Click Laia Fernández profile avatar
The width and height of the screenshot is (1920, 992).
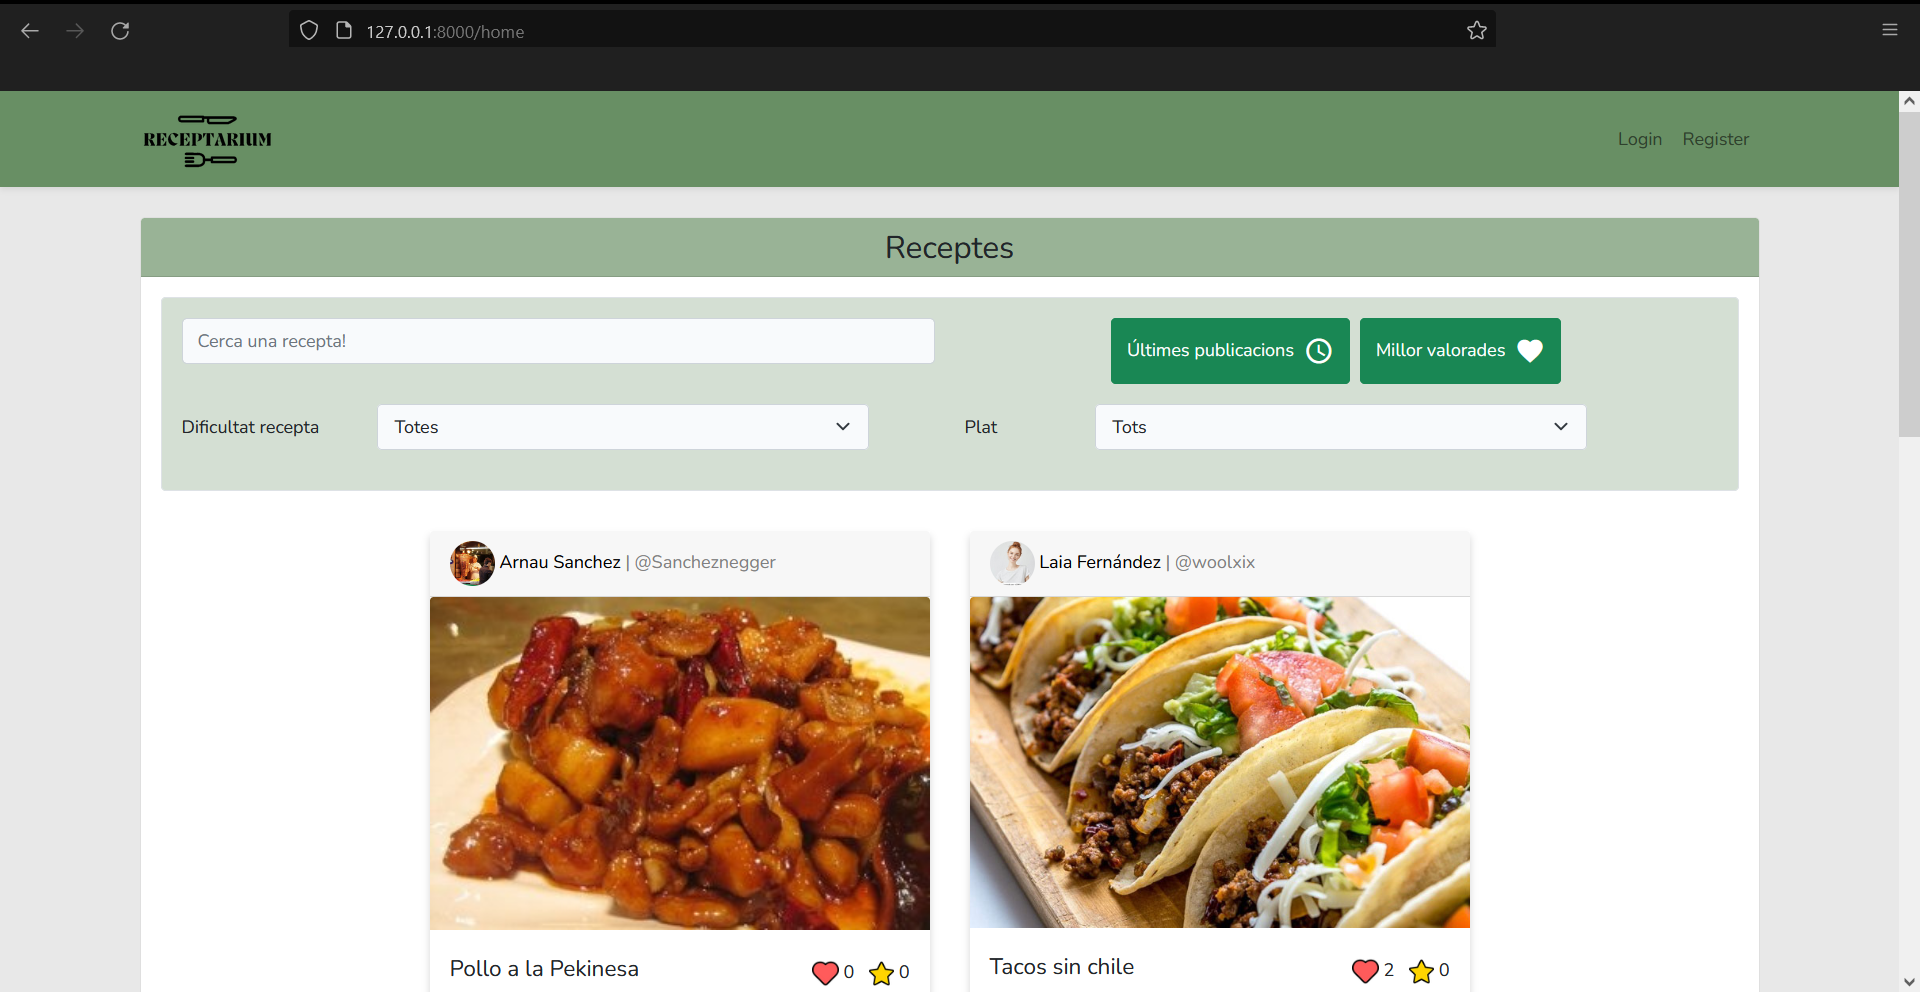pos(1012,563)
